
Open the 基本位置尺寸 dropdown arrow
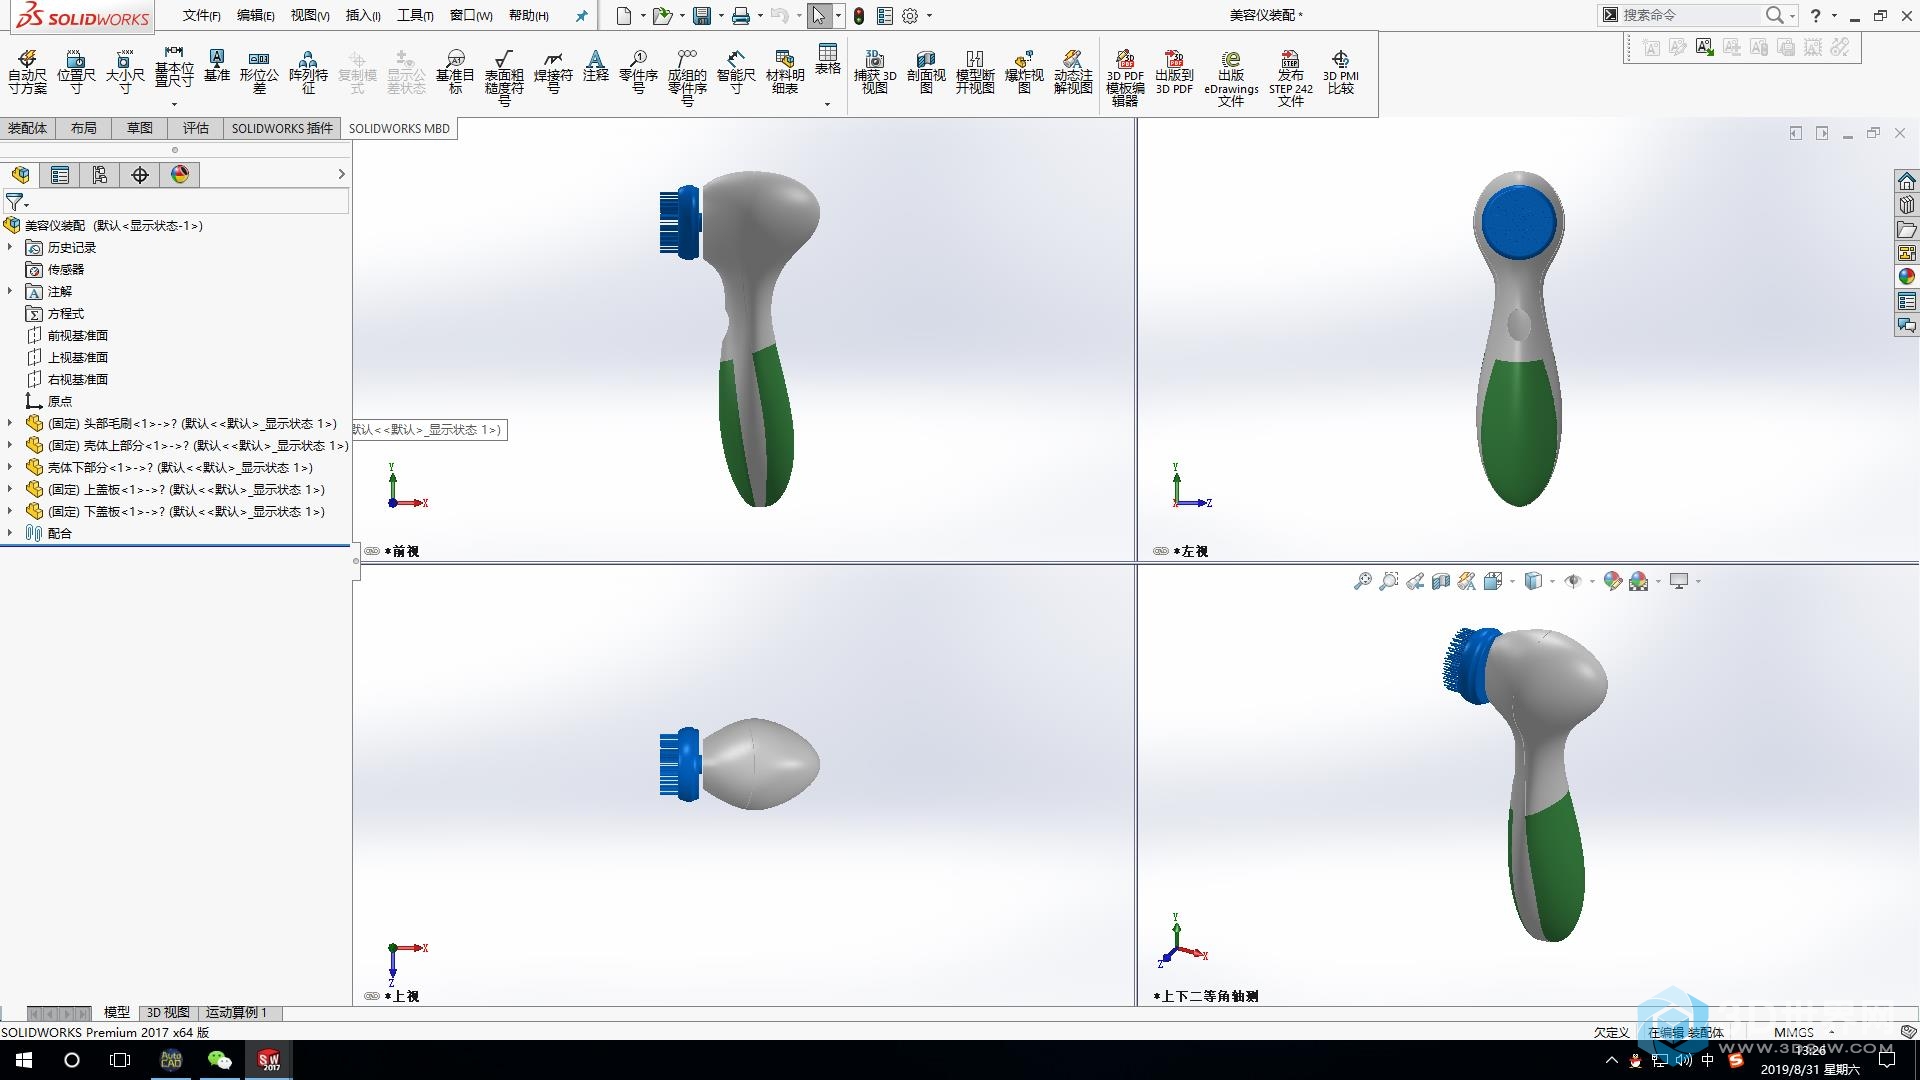pos(174,104)
